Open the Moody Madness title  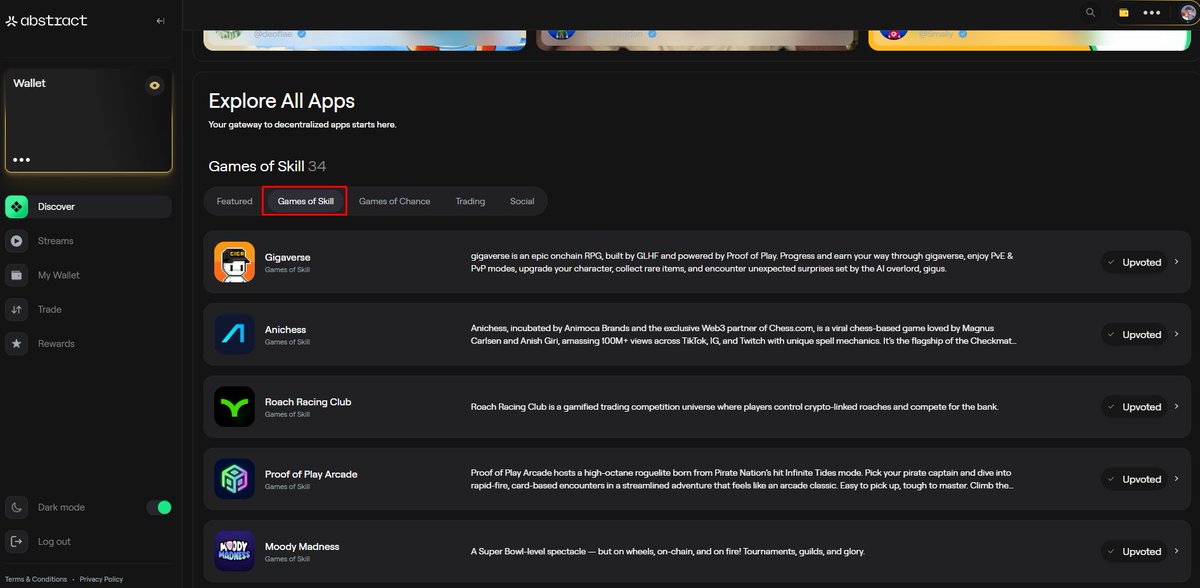302,546
